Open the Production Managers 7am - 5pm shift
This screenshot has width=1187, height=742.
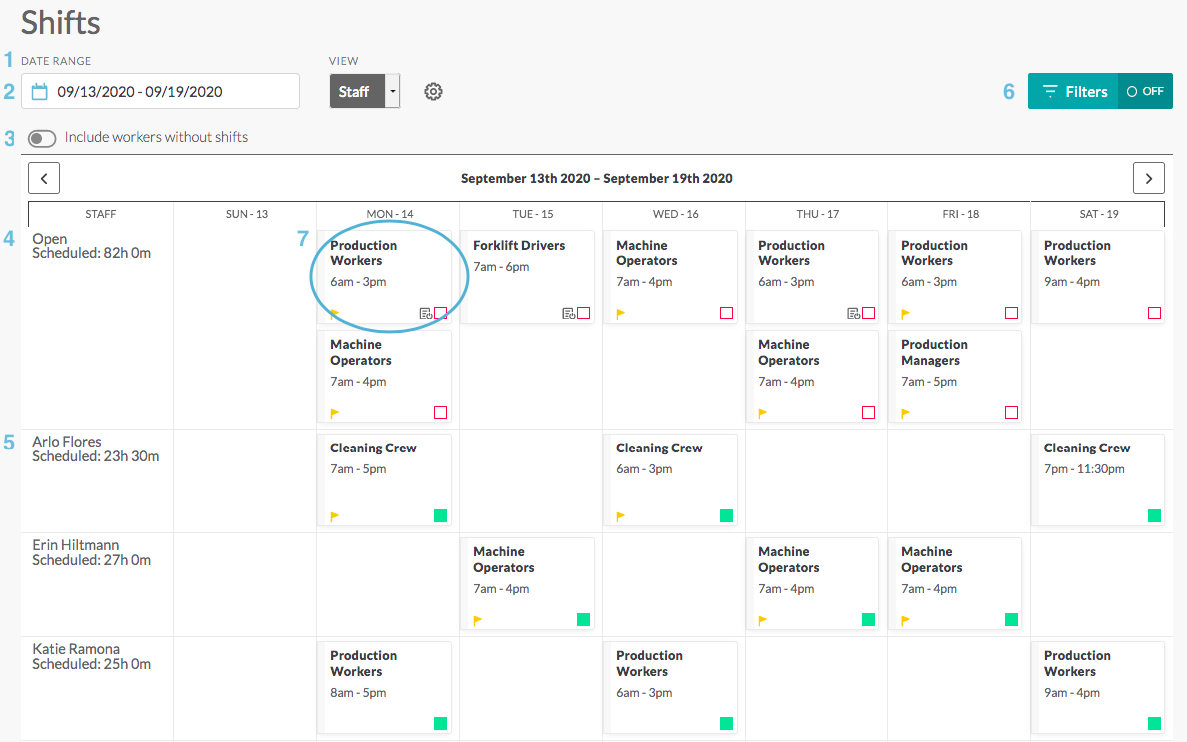coord(955,376)
